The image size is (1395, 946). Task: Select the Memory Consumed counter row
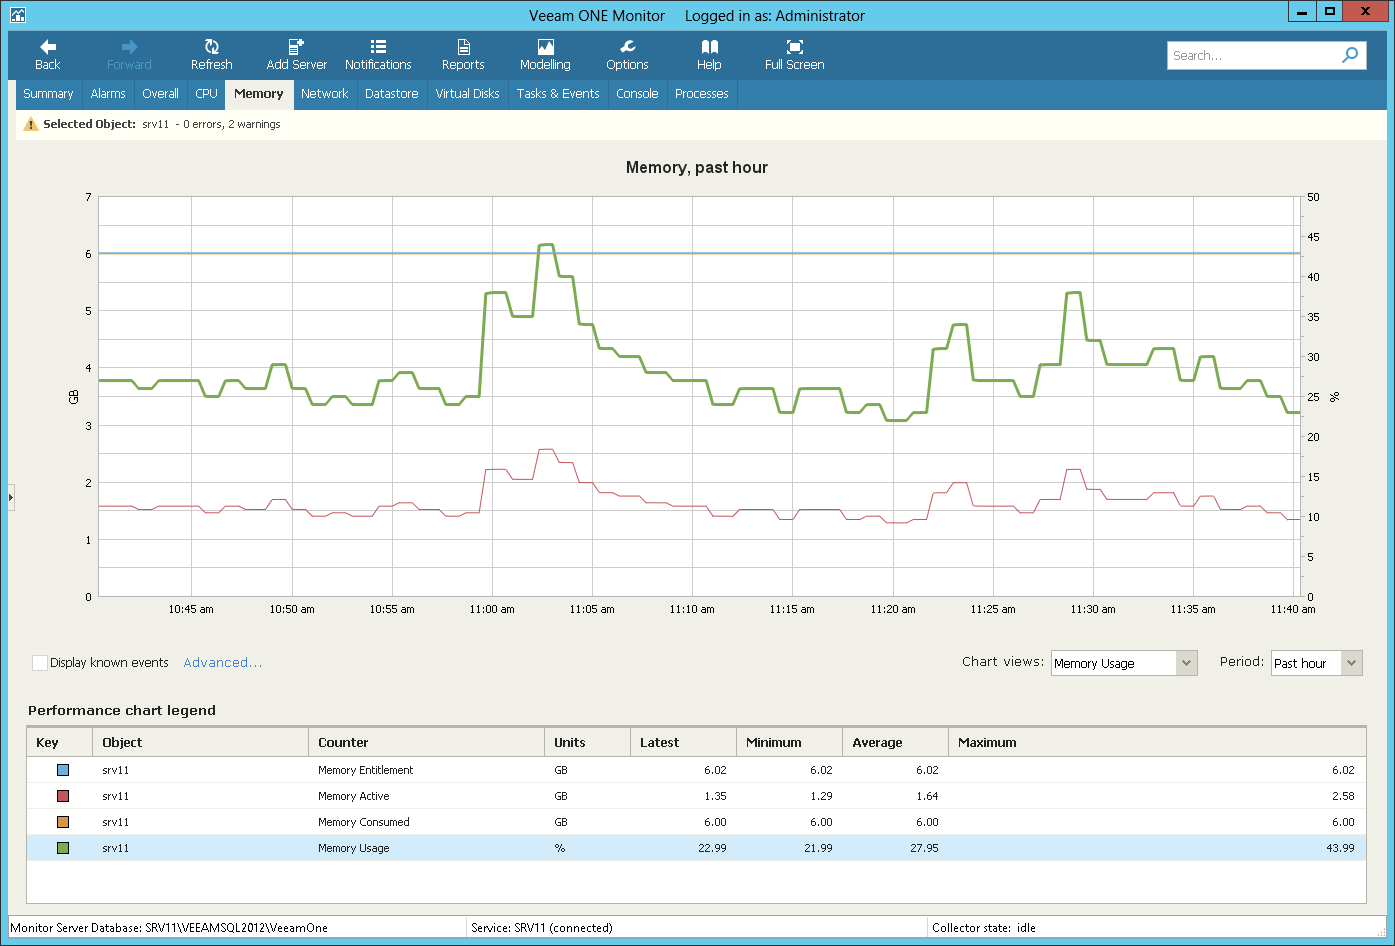(696, 822)
